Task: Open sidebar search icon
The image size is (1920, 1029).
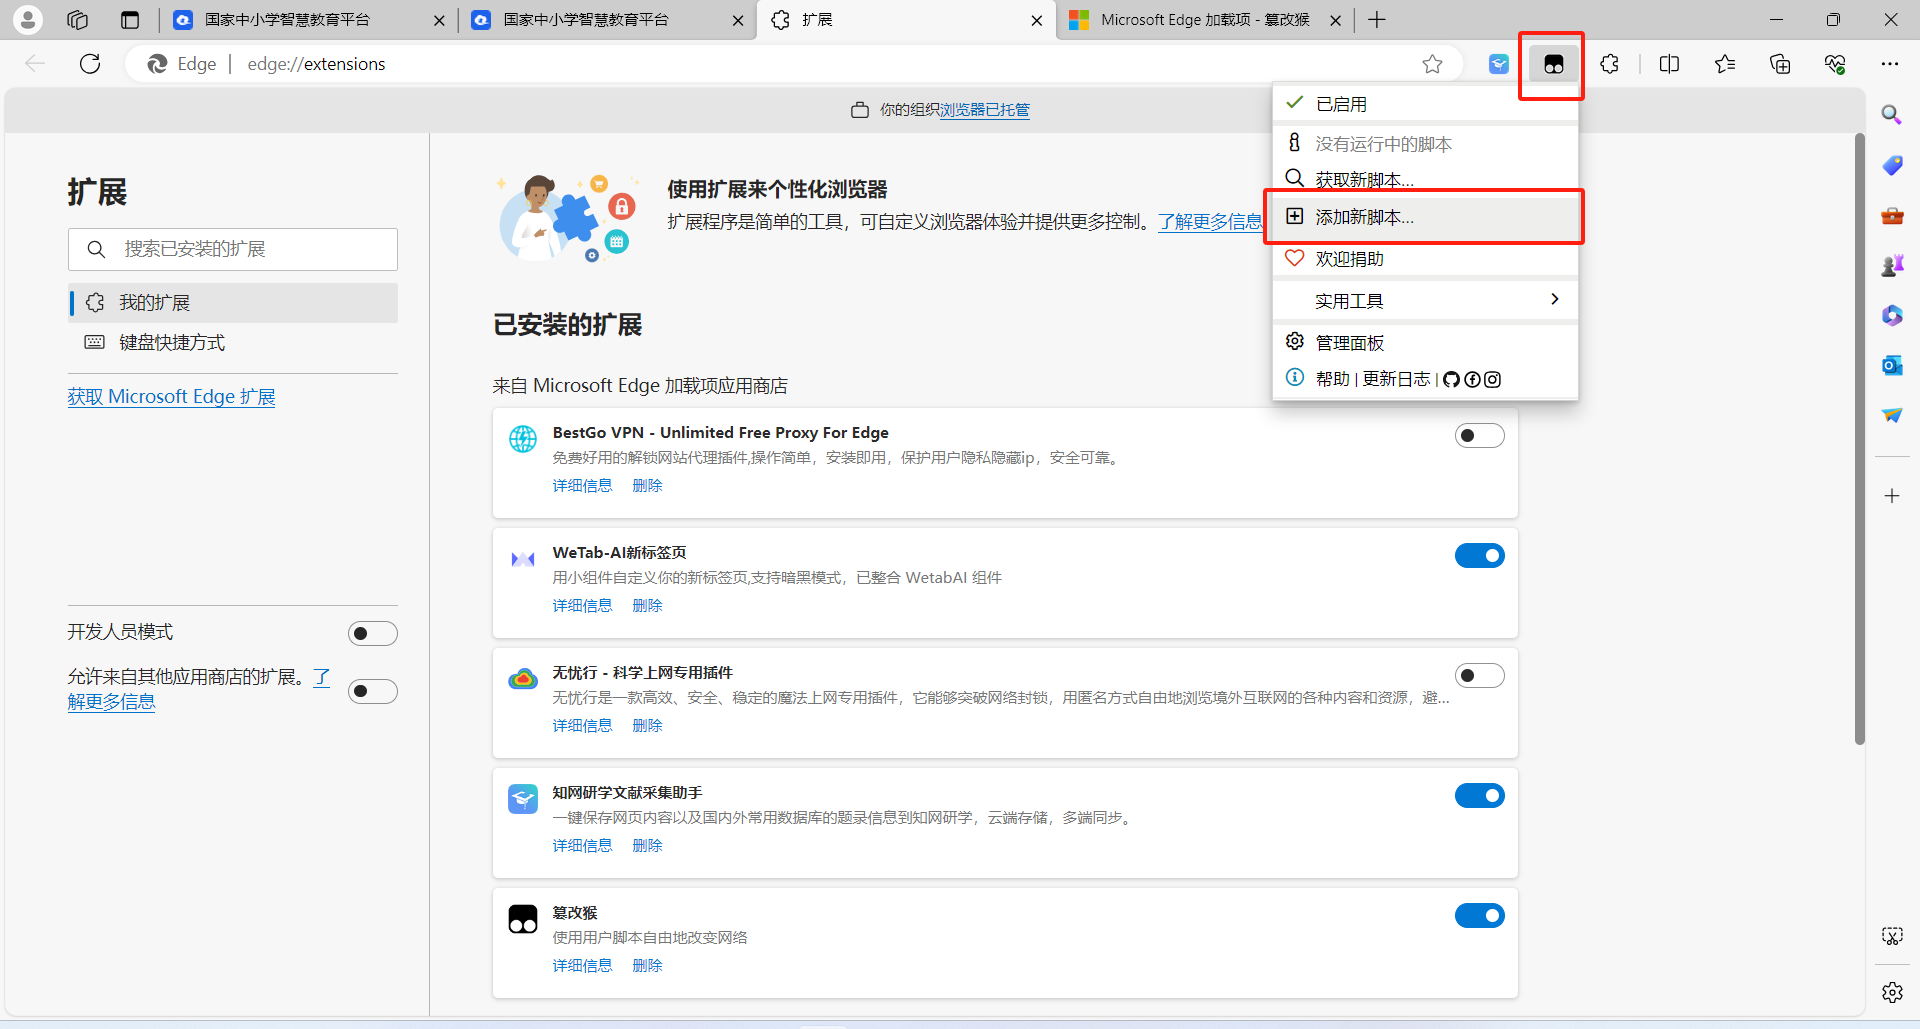Action: pos(1891,115)
